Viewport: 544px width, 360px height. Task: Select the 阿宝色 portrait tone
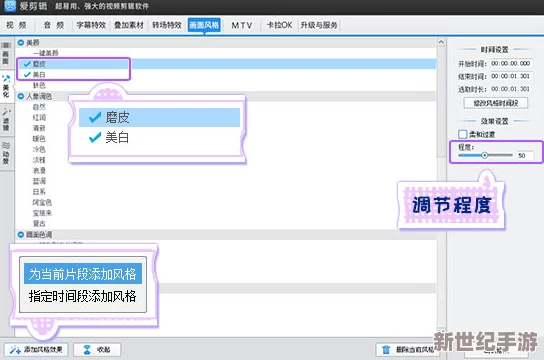tap(42, 202)
